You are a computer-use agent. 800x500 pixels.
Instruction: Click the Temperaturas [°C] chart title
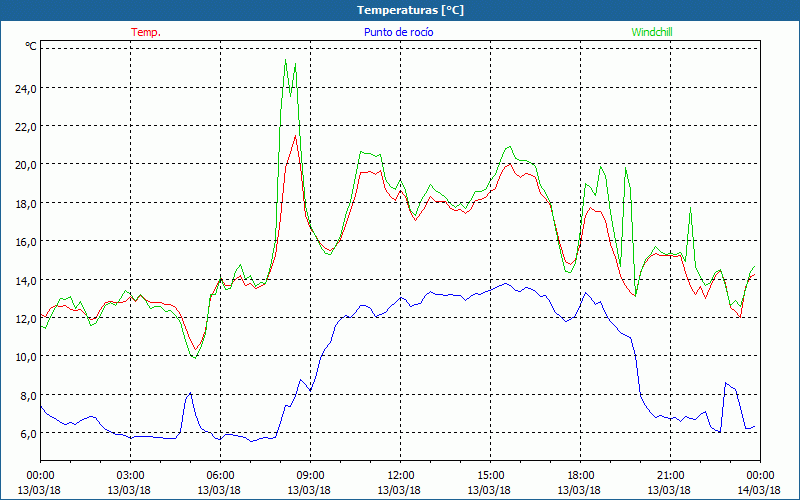pyautogui.click(x=410, y=10)
